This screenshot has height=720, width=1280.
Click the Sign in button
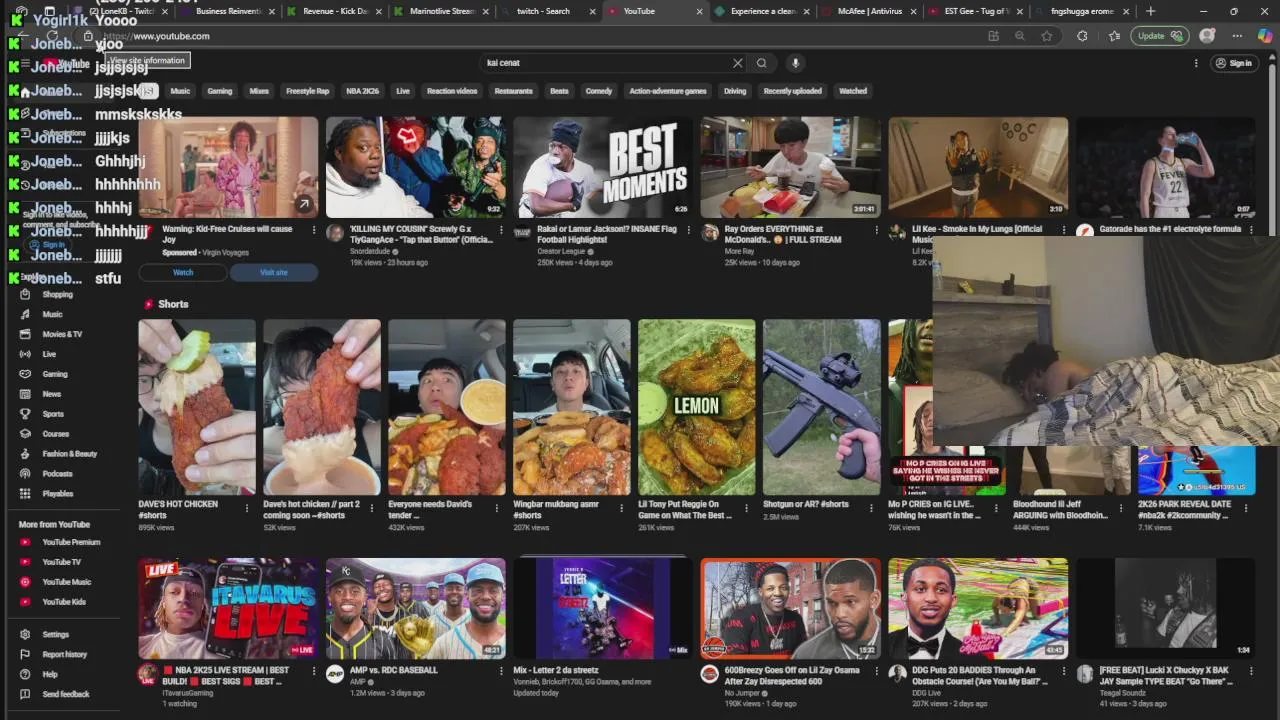pyautogui.click(x=1234, y=63)
